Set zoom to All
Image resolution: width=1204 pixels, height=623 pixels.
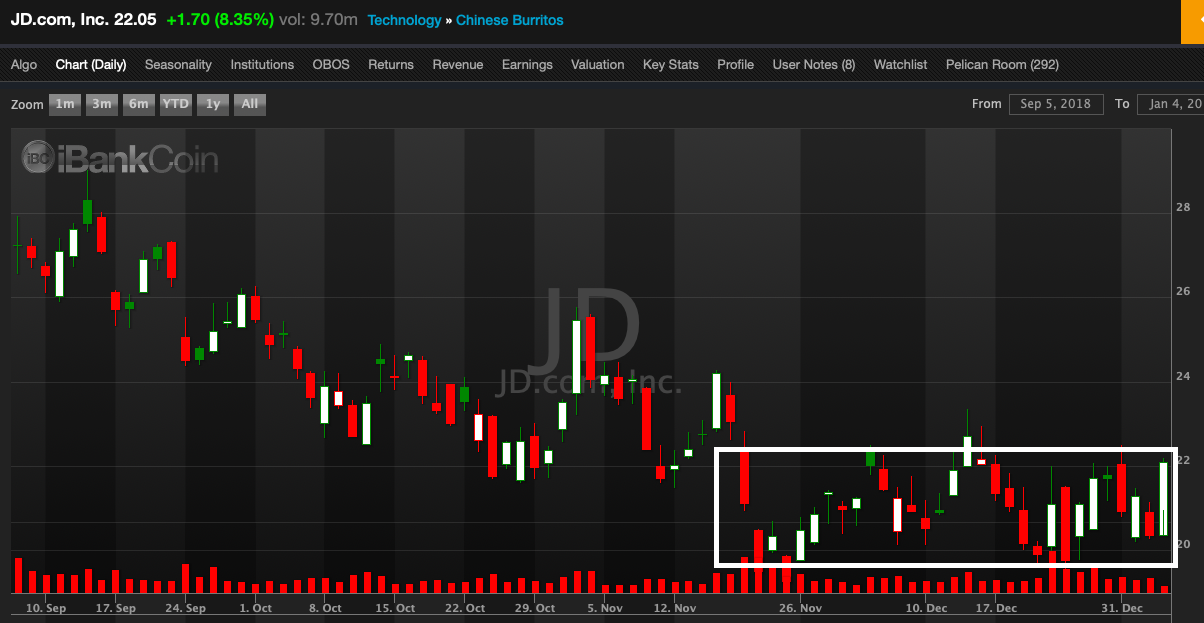tap(250, 104)
